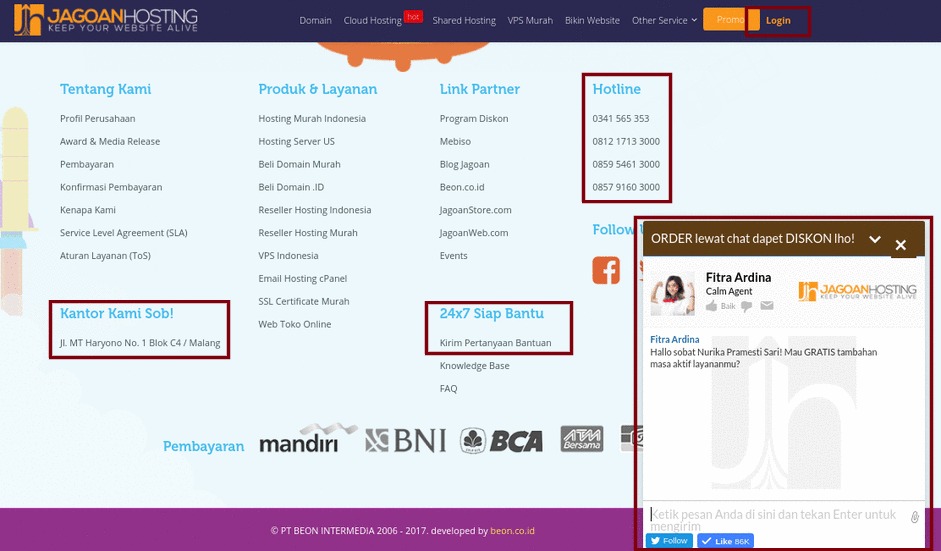Screen dimensions: 941x551
Task: Open the Events link
Action: pos(454,256)
